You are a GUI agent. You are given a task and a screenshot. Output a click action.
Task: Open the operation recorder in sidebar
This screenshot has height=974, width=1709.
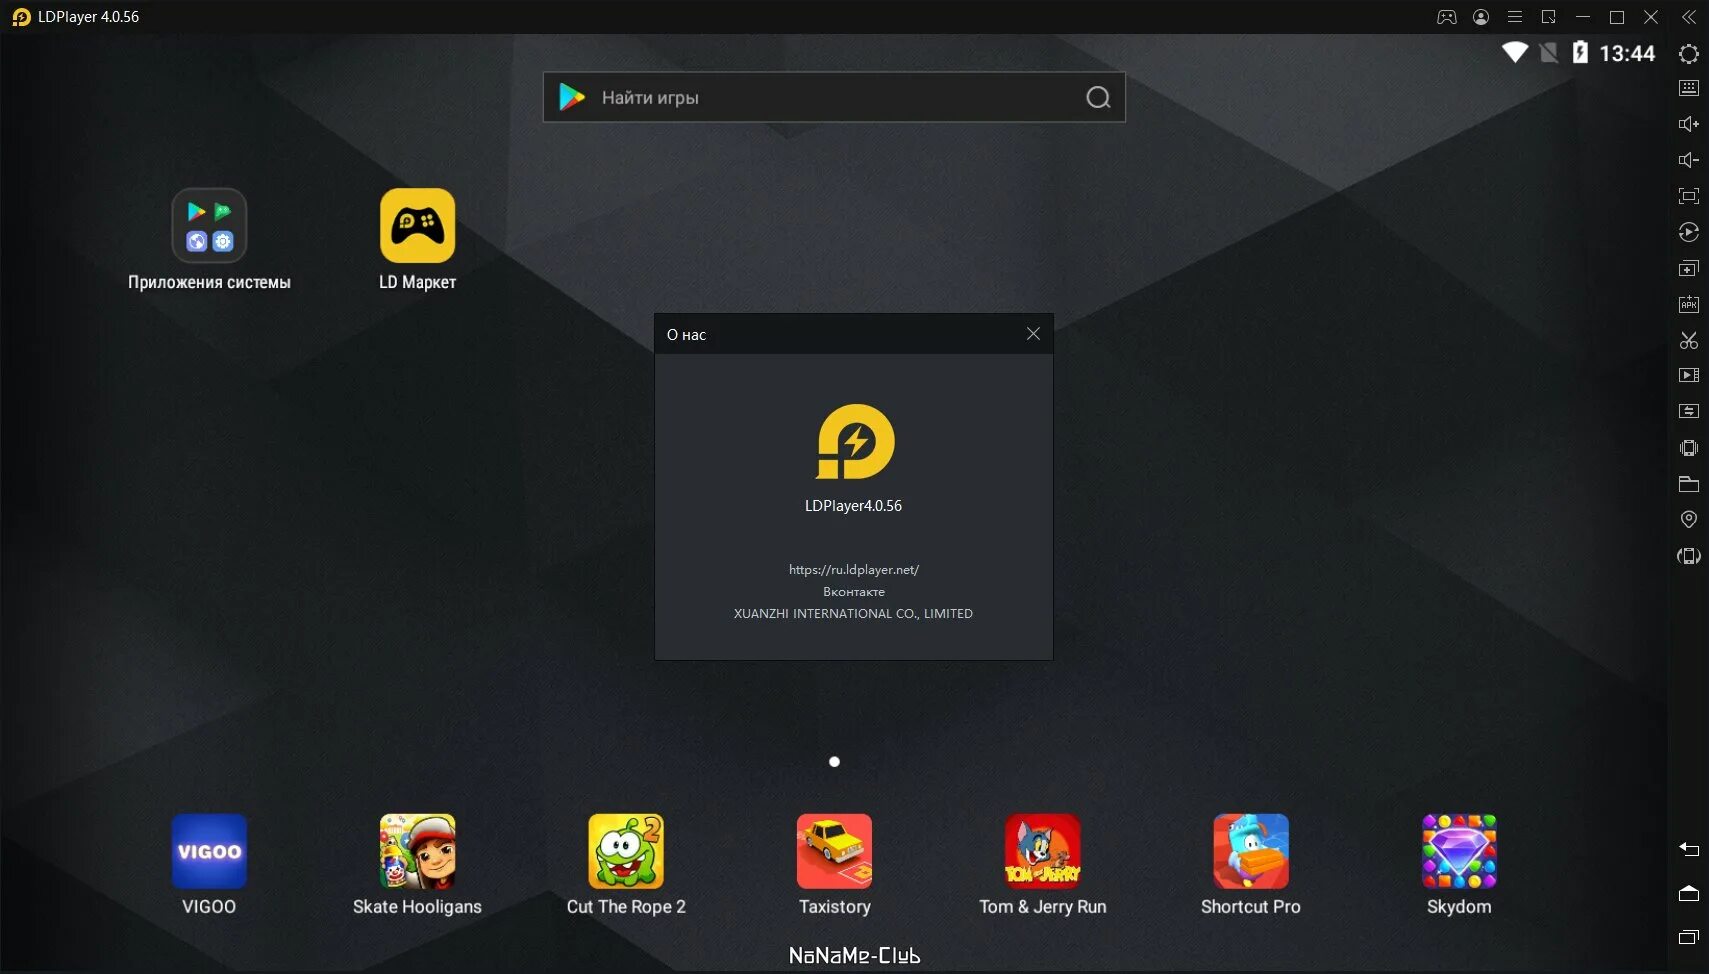pyautogui.click(x=1689, y=232)
